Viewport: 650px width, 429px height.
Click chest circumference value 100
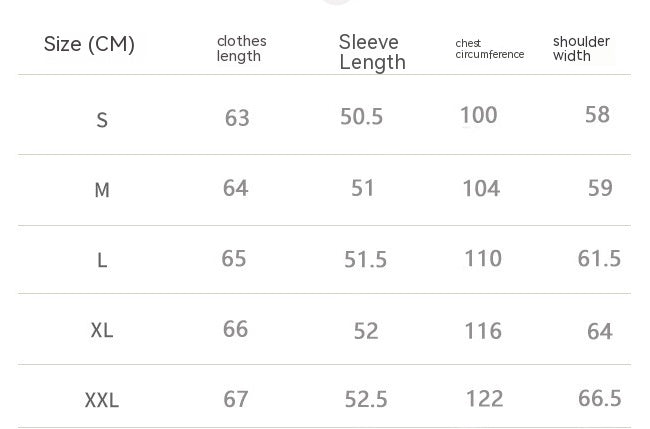(x=479, y=115)
